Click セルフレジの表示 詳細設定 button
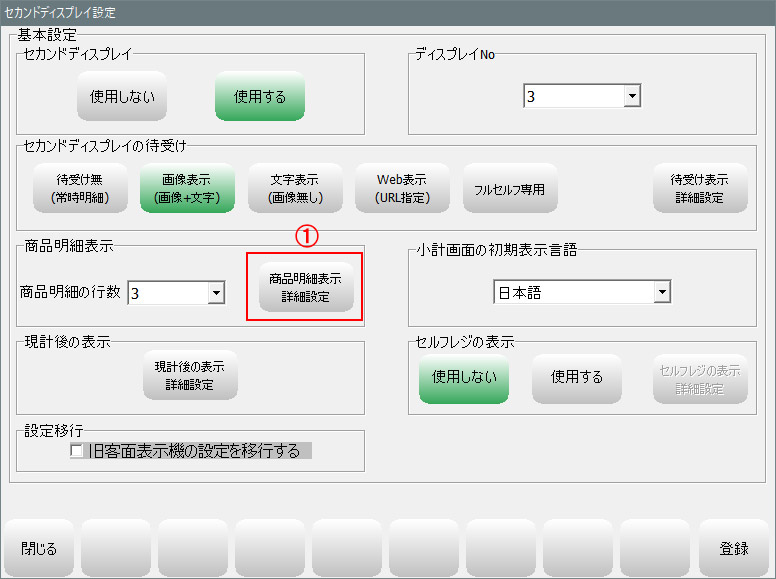Viewport: 776px width, 579px height. [x=700, y=378]
